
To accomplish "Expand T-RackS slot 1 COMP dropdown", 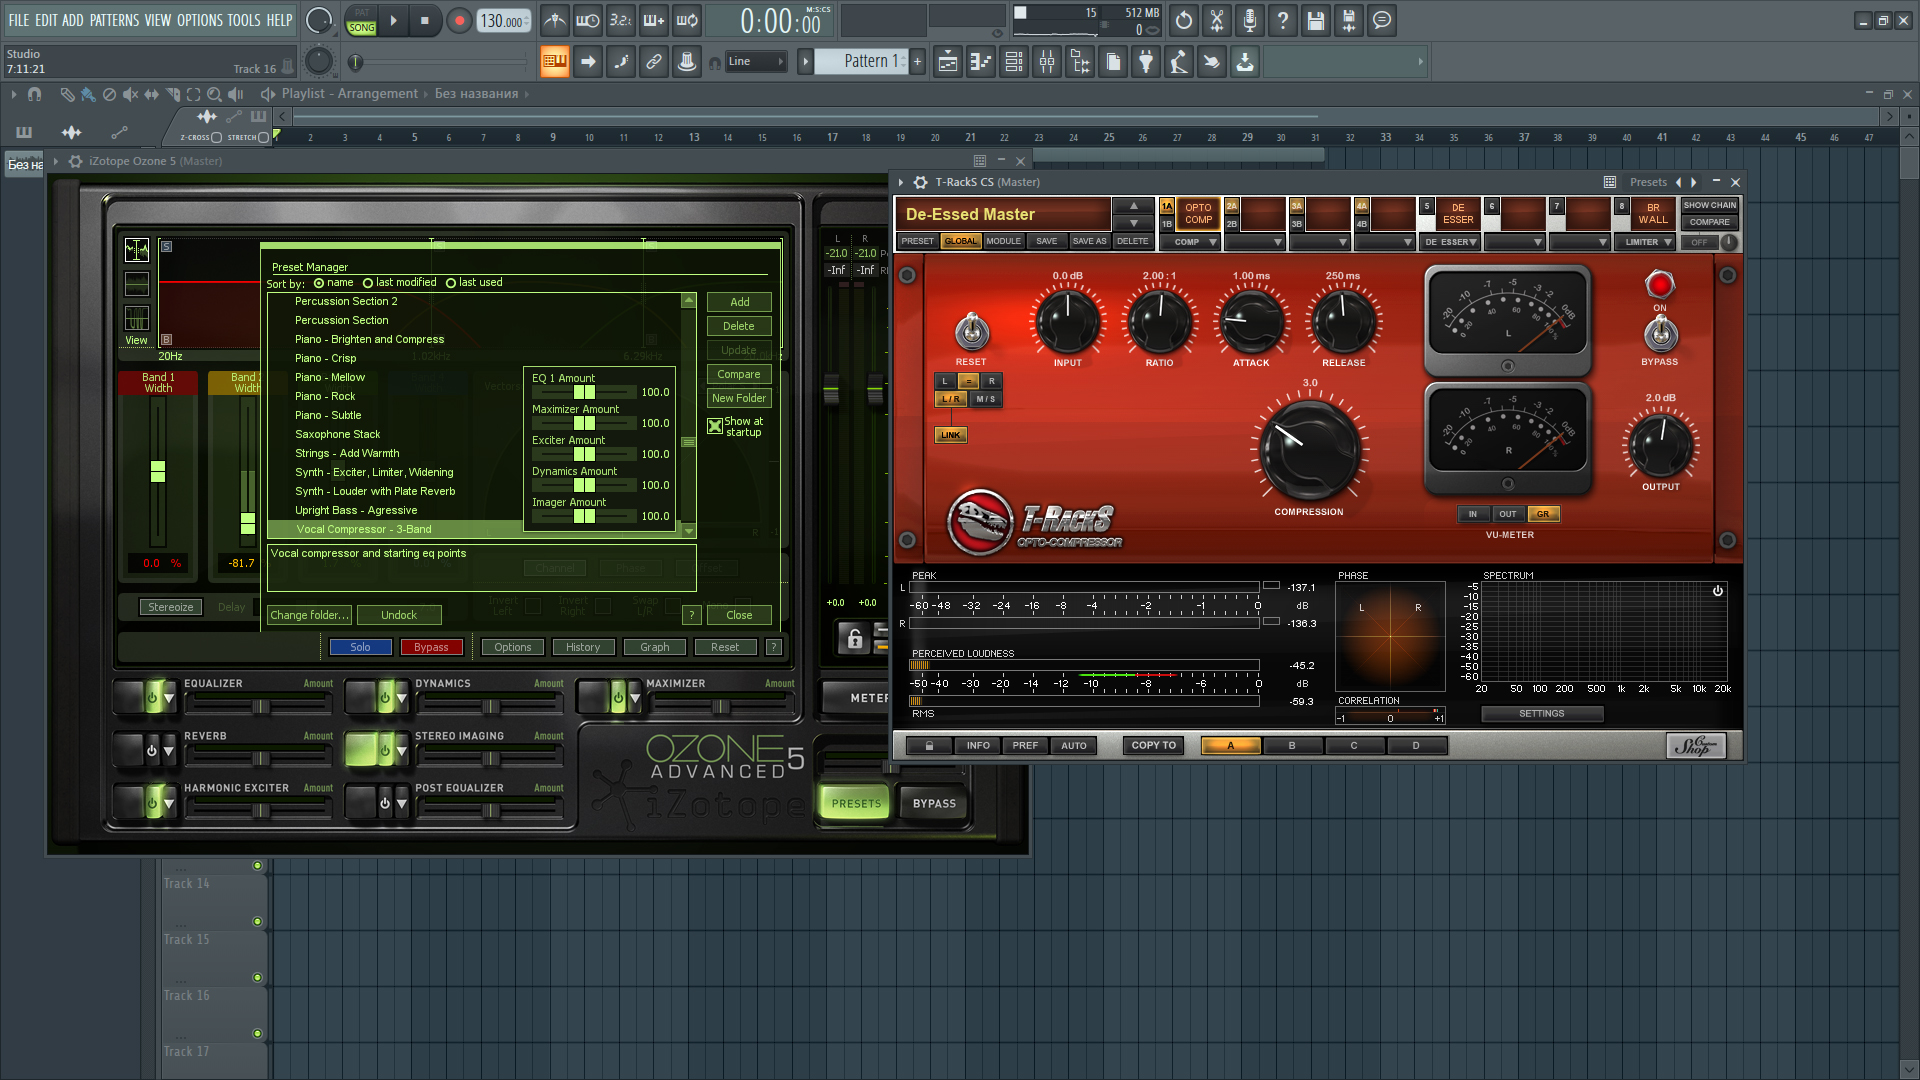I will coord(1190,242).
